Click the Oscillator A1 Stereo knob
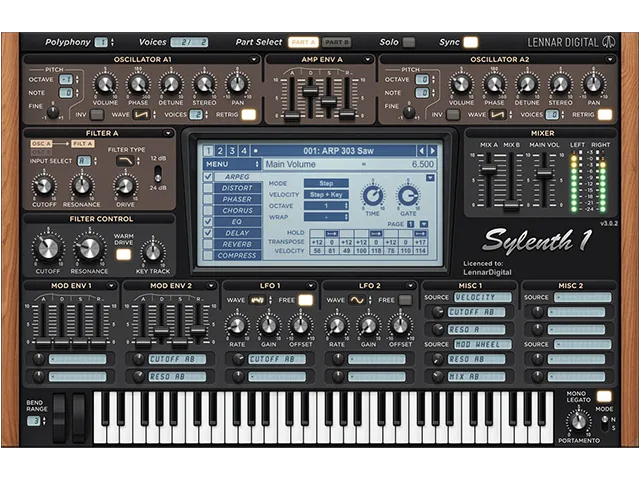The width and height of the screenshot is (640, 480). [204, 85]
